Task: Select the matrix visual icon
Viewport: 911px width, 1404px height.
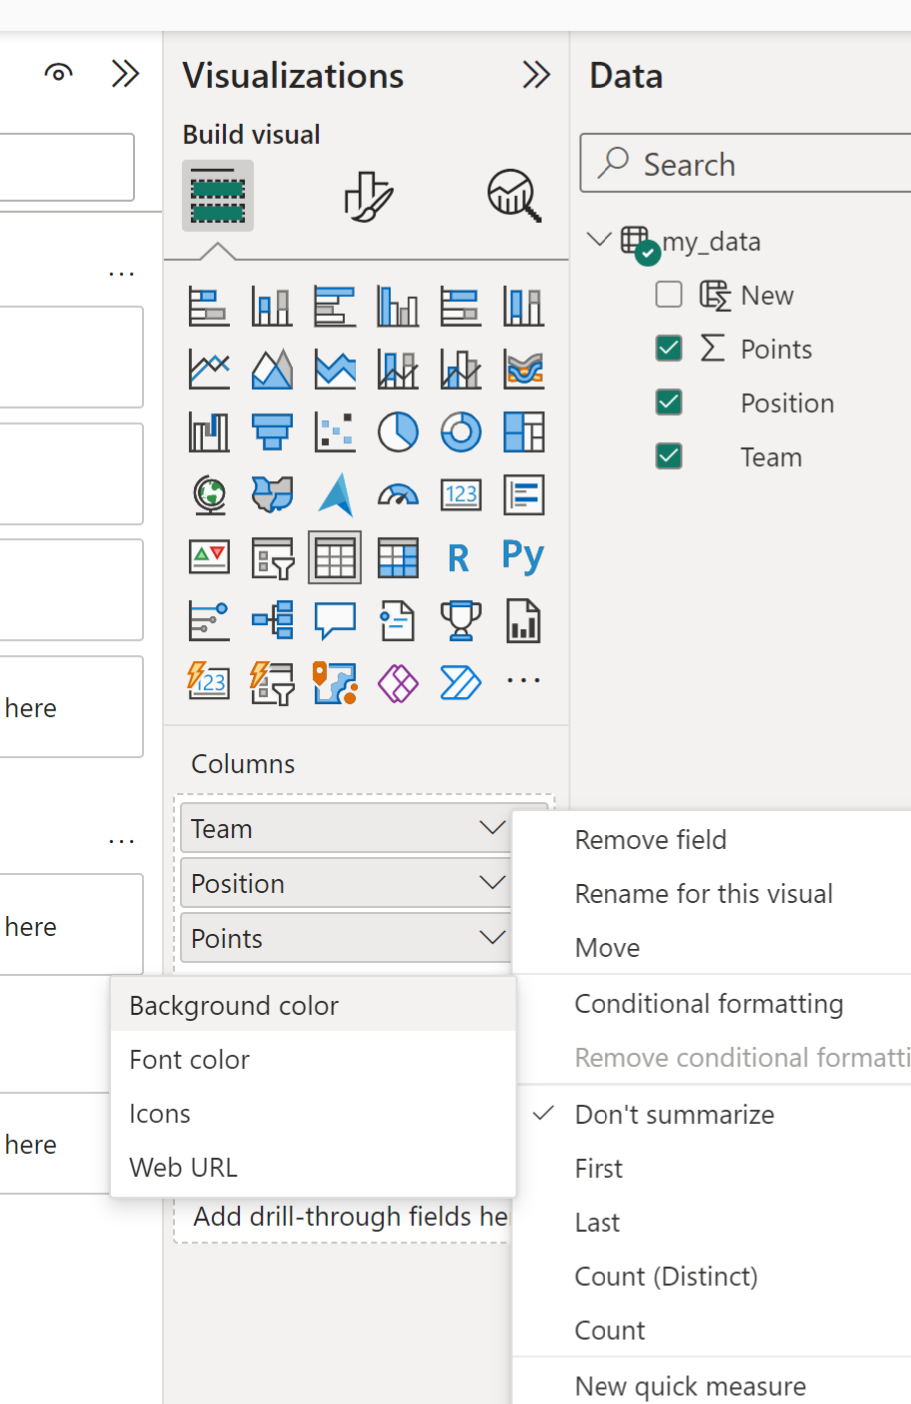Action: tap(398, 557)
